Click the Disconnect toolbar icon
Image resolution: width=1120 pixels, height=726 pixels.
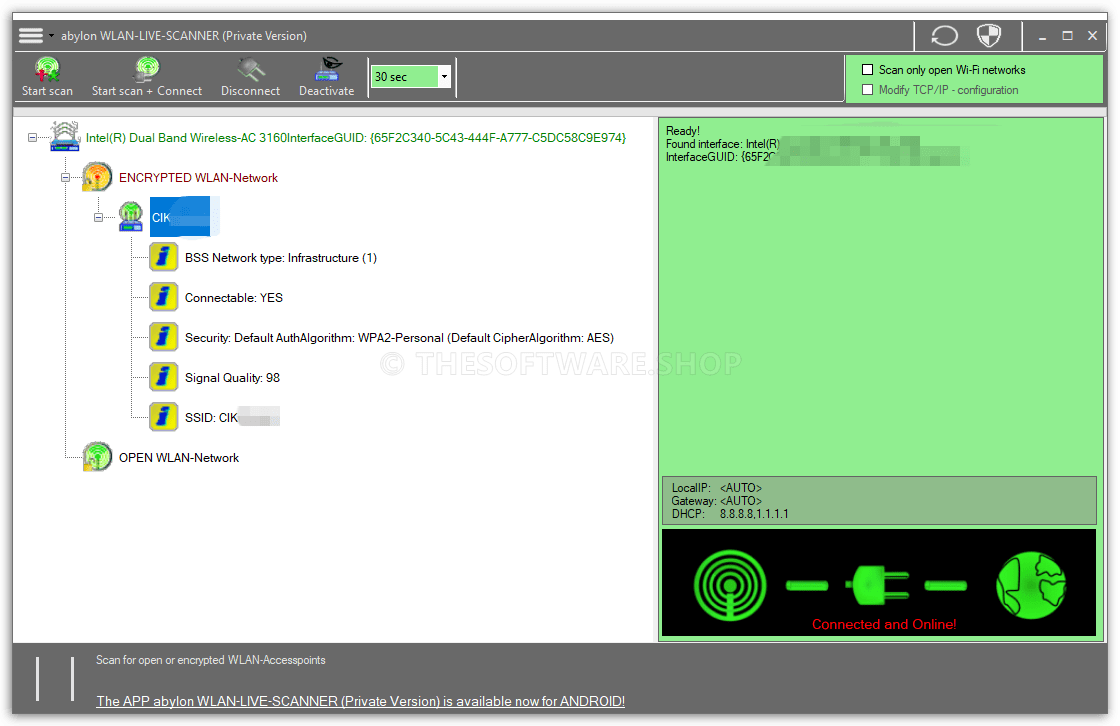pyautogui.click(x=250, y=71)
